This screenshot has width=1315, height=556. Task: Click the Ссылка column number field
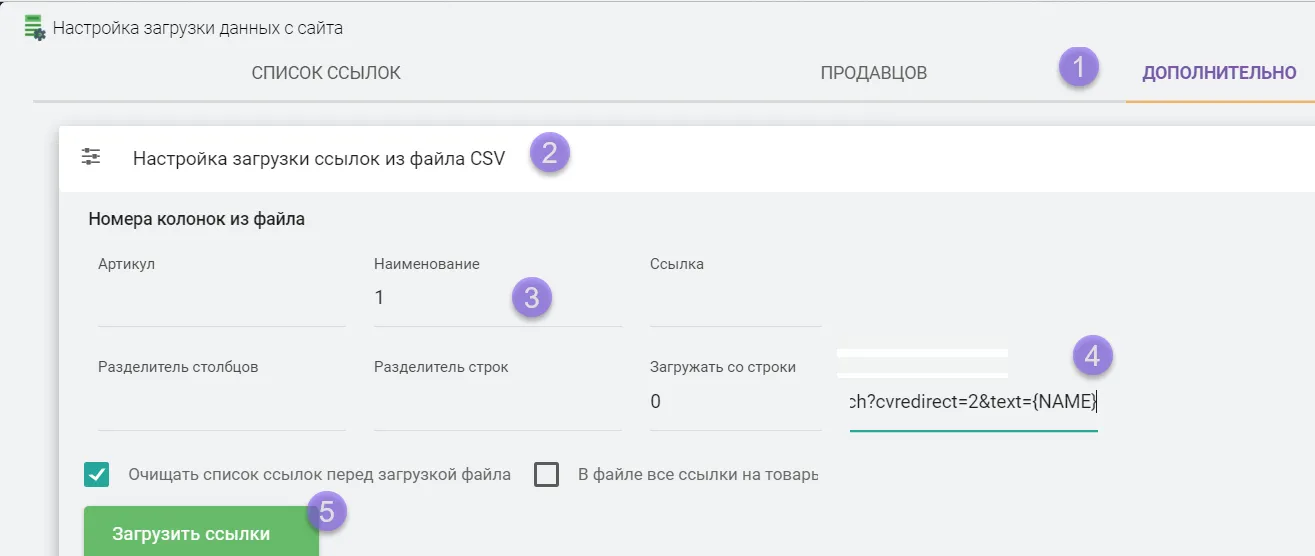click(735, 298)
